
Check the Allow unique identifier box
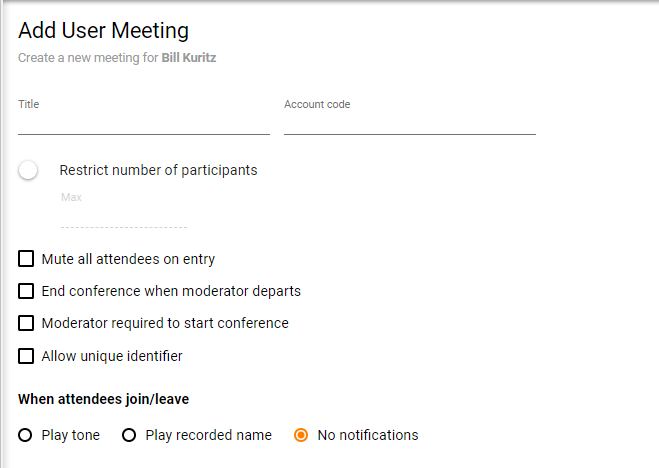[27, 356]
